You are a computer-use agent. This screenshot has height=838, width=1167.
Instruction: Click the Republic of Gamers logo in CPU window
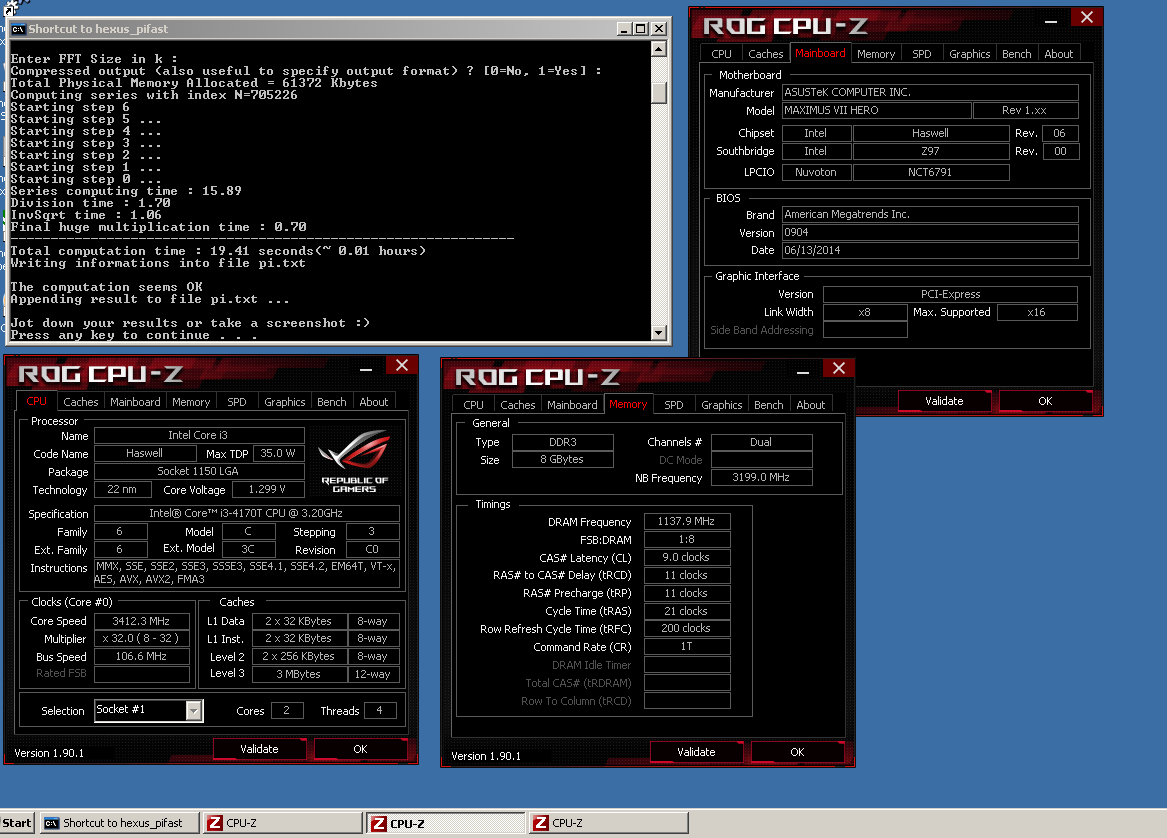[x=354, y=461]
